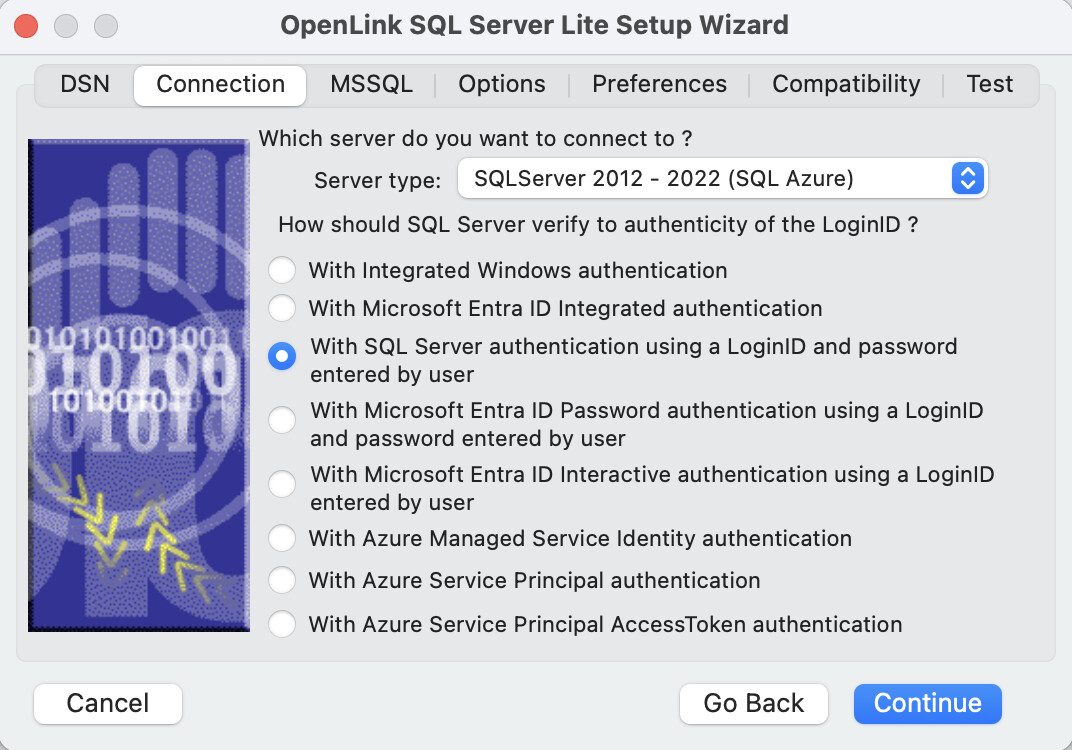
Task: Go to the Options tab
Action: (502, 85)
